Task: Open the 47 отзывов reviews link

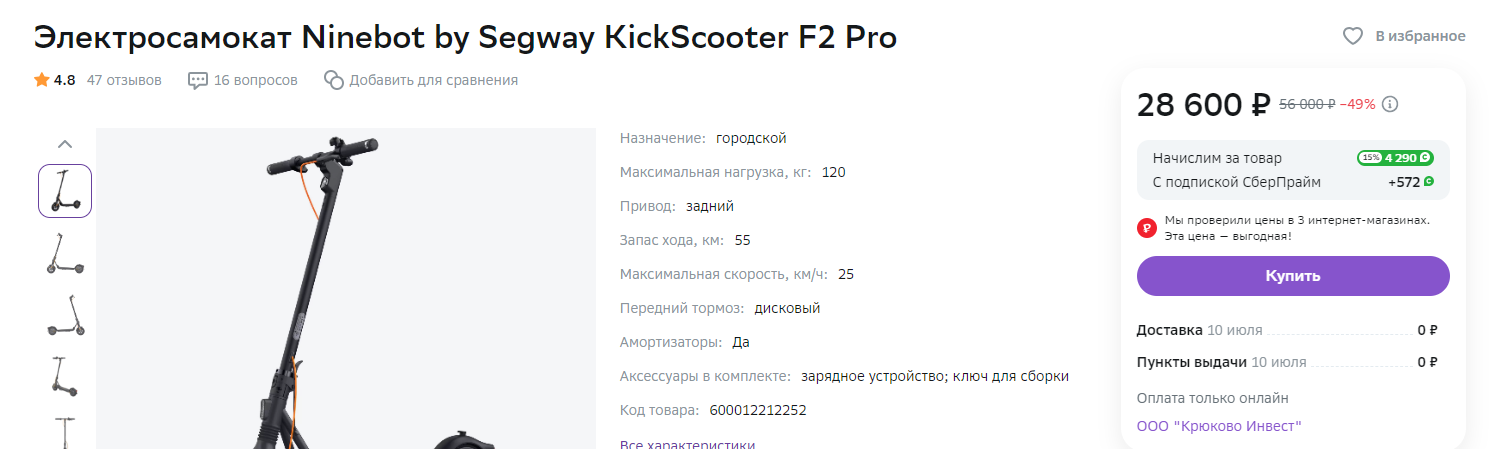Action: coord(124,80)
